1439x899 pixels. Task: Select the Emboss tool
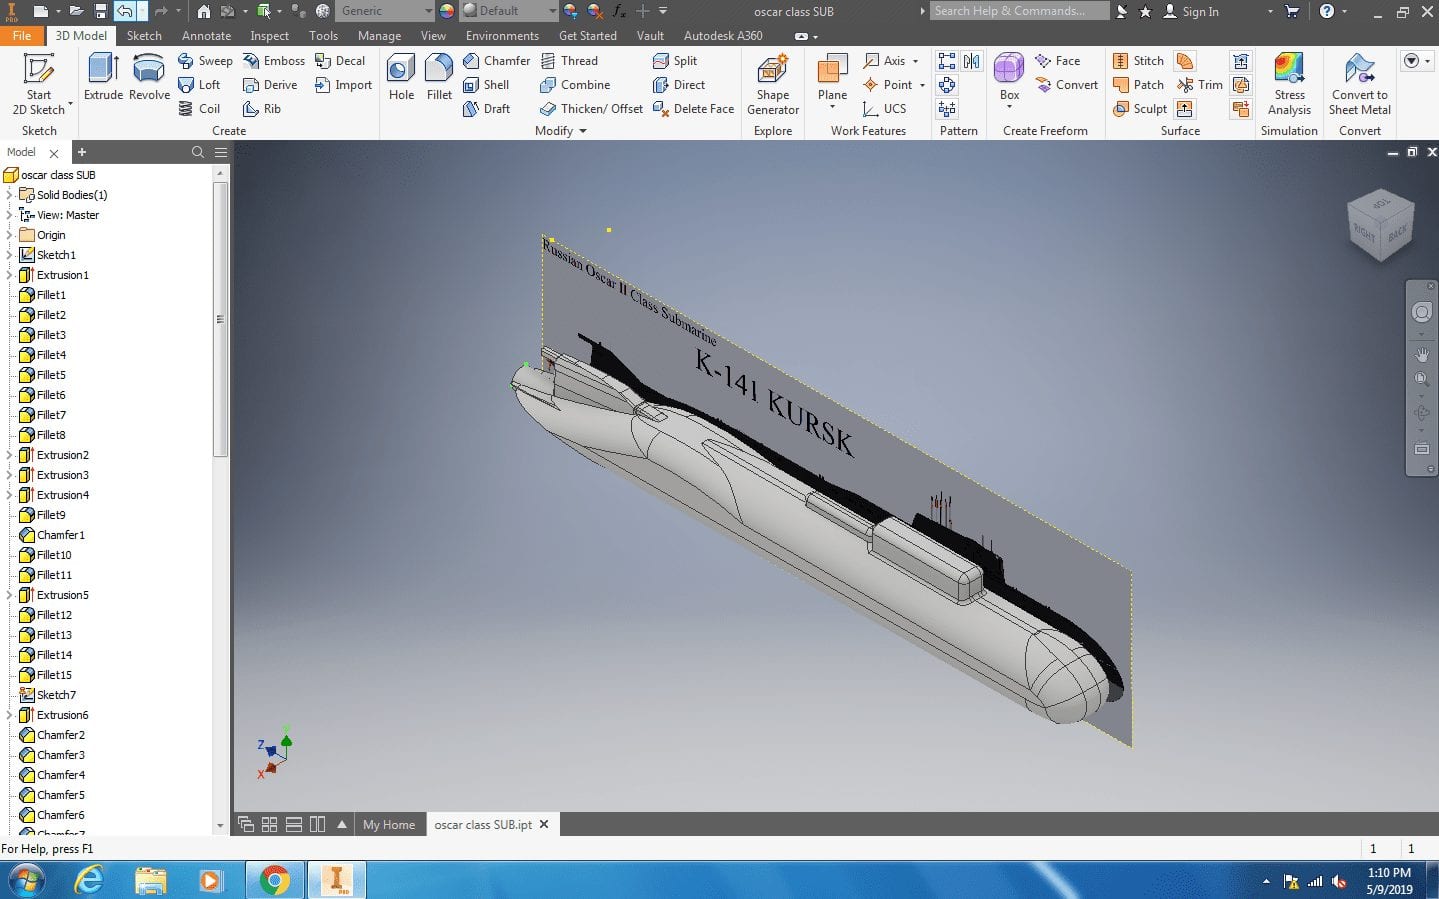click(x=274, y=61)
